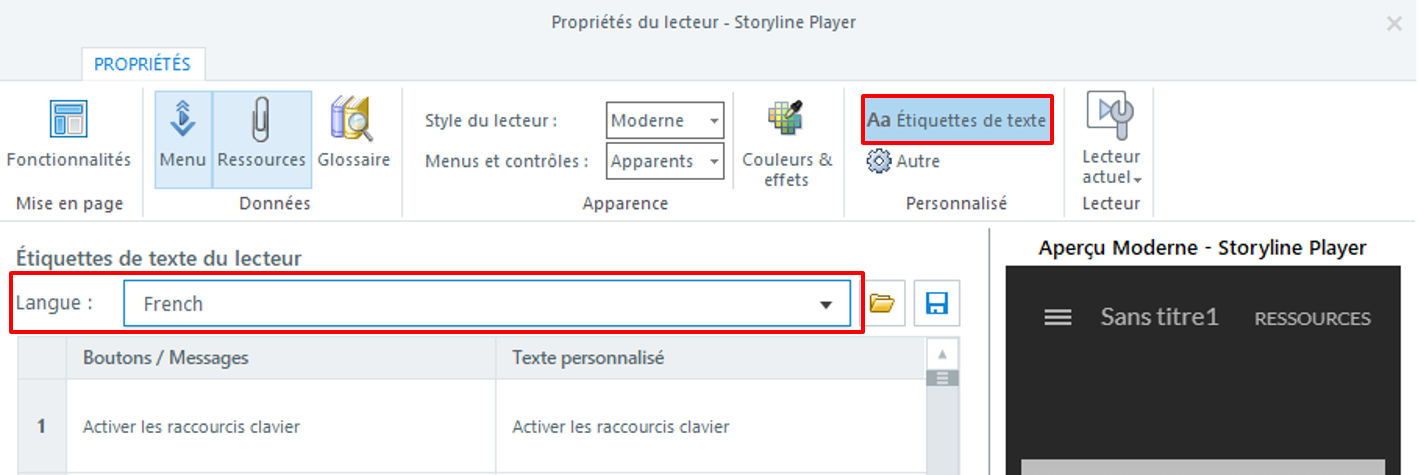Screen dimensions: 1418x475
Task: Open the RESSOURCES tab in preview
Action: point(1312,318)
